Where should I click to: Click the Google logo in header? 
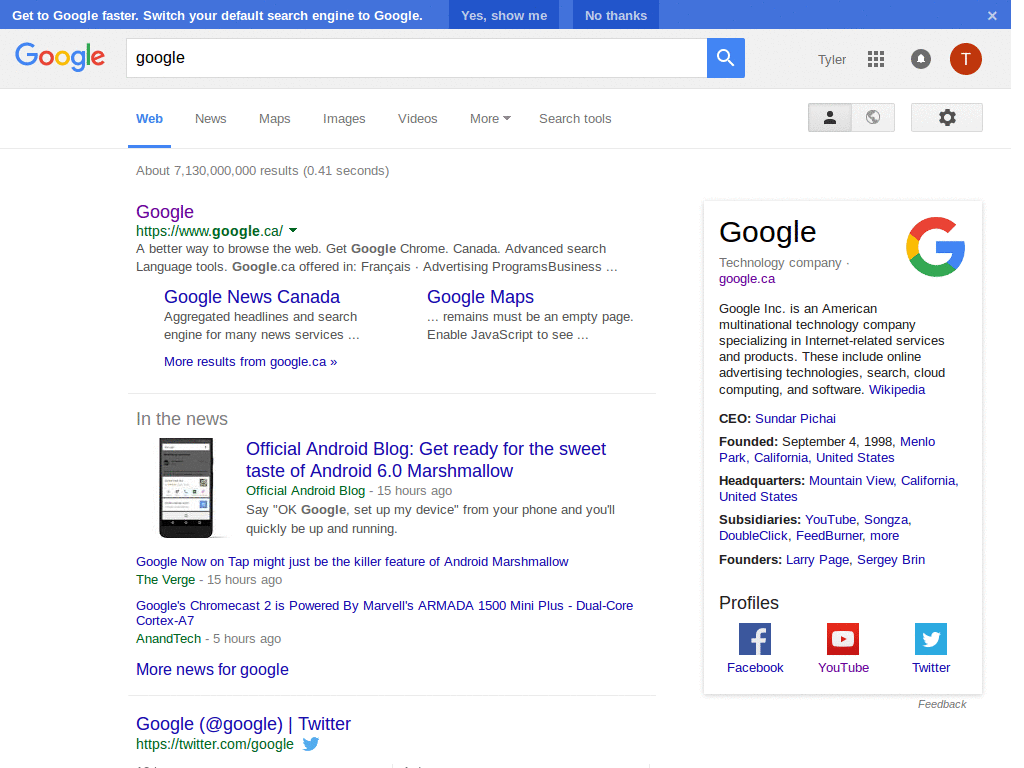(x=60, y=57)
